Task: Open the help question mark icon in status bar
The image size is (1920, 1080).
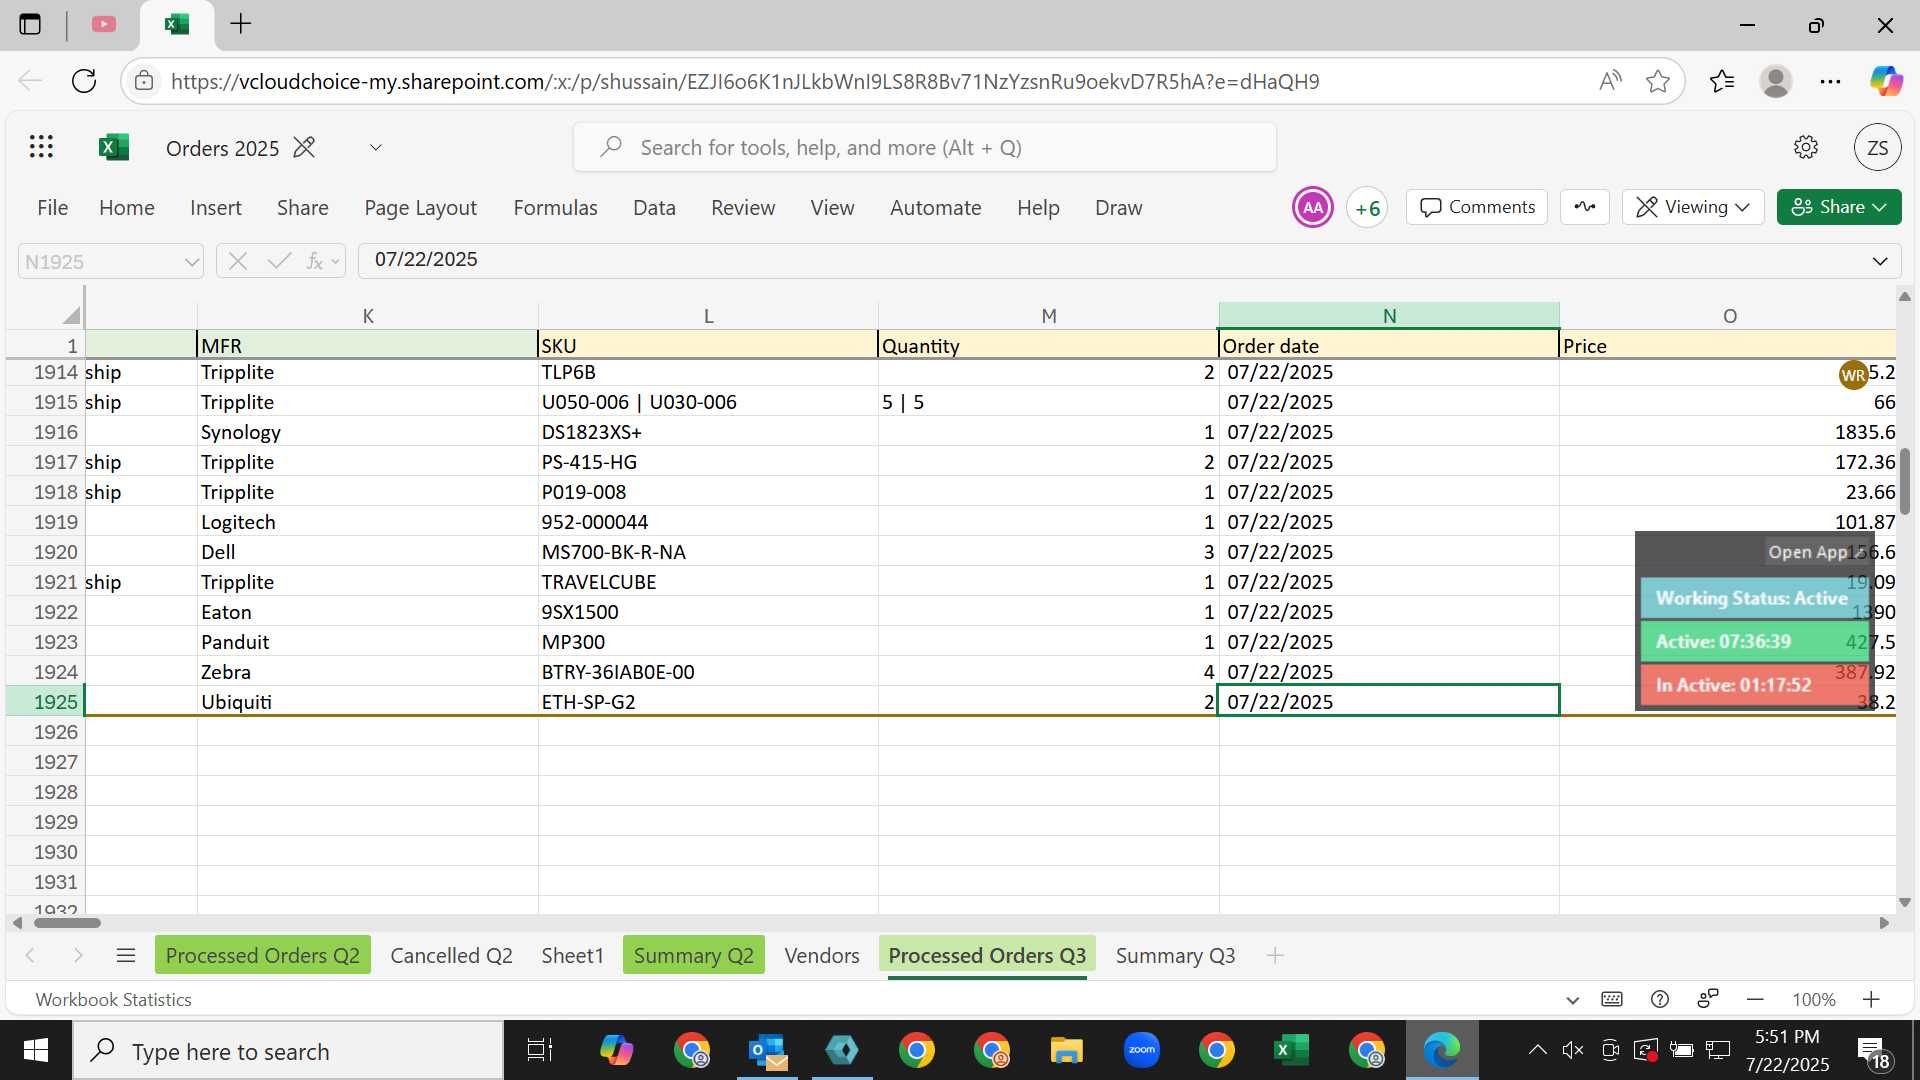Action: pyautogui.click(x=1660, y=999)
